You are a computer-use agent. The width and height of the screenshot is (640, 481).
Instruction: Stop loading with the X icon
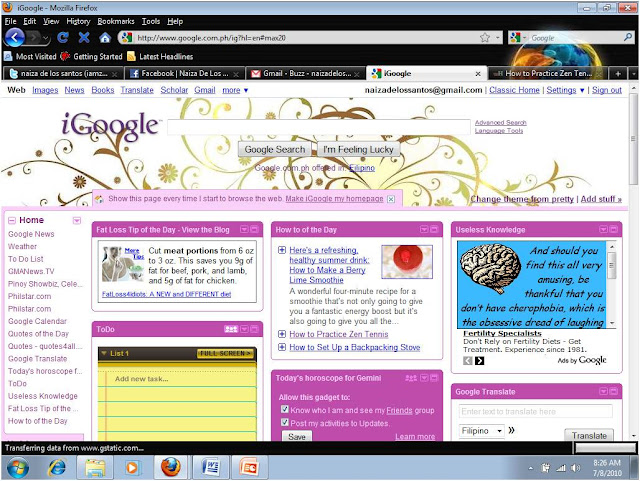(x=84, y=38)
